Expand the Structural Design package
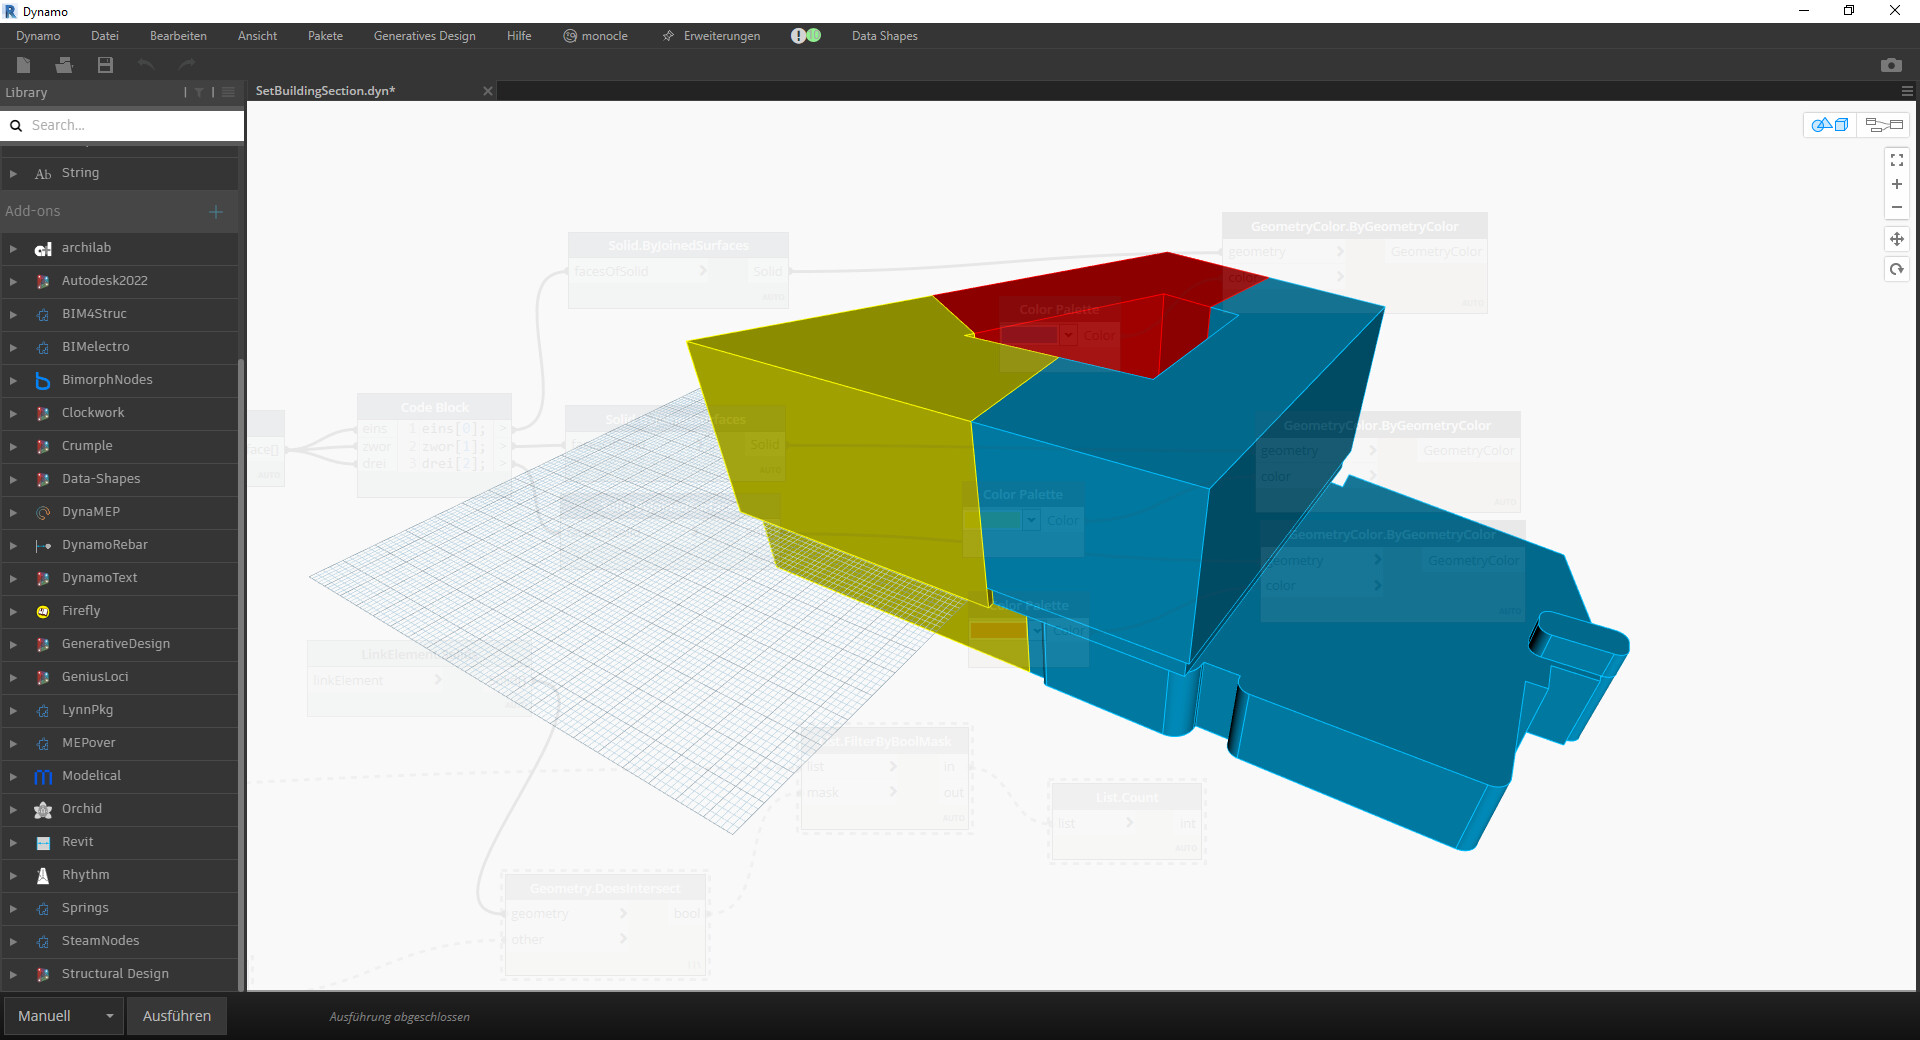1920x1040 pixels. pyautogui.click(x=13, y=975)
